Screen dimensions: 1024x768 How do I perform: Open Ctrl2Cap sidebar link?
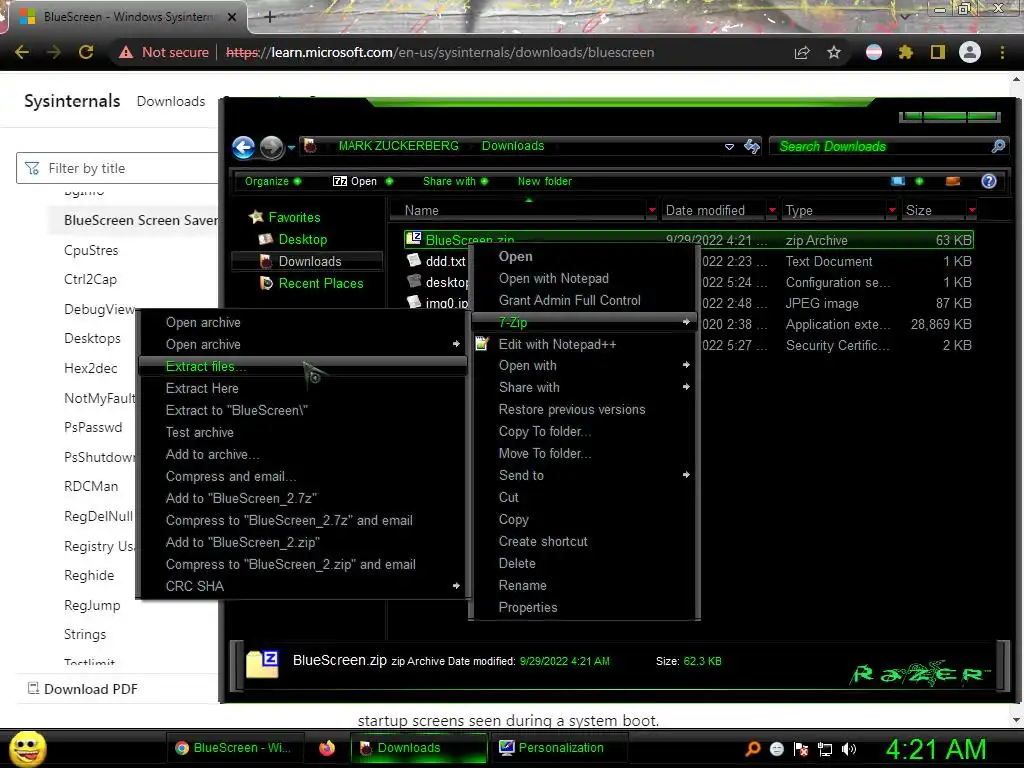click(x=90, y=280)
